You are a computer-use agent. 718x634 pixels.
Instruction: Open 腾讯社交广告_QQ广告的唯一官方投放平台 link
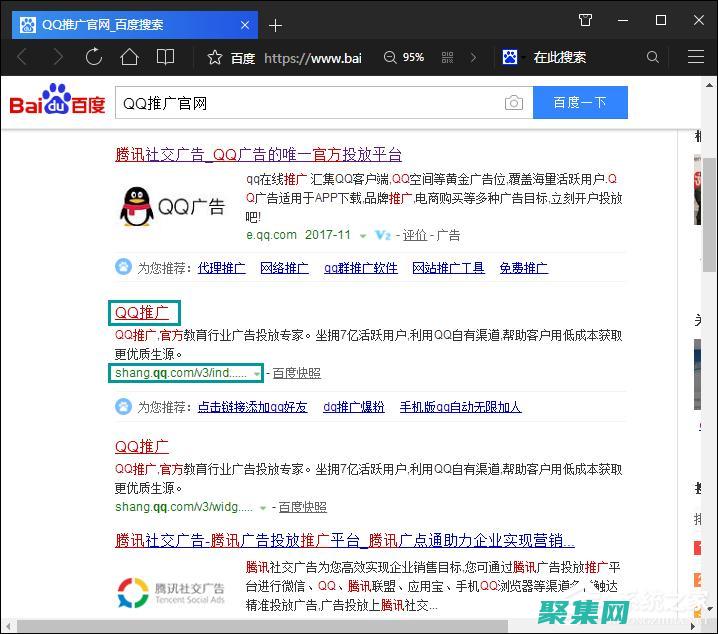point(258,154)
